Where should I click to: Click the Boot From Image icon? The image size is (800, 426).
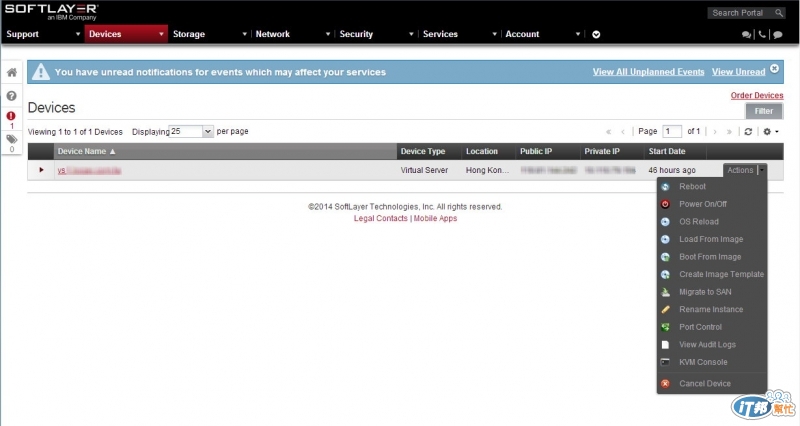(665, 257)
